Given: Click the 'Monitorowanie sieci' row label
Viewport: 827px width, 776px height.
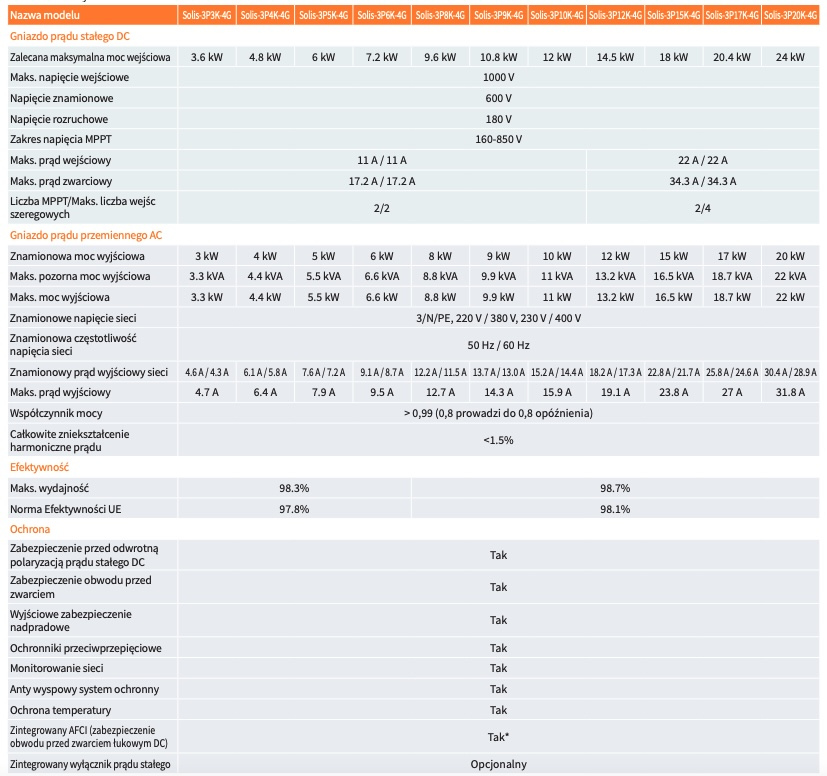Looking at the screenshot, I should pos(56,668).
